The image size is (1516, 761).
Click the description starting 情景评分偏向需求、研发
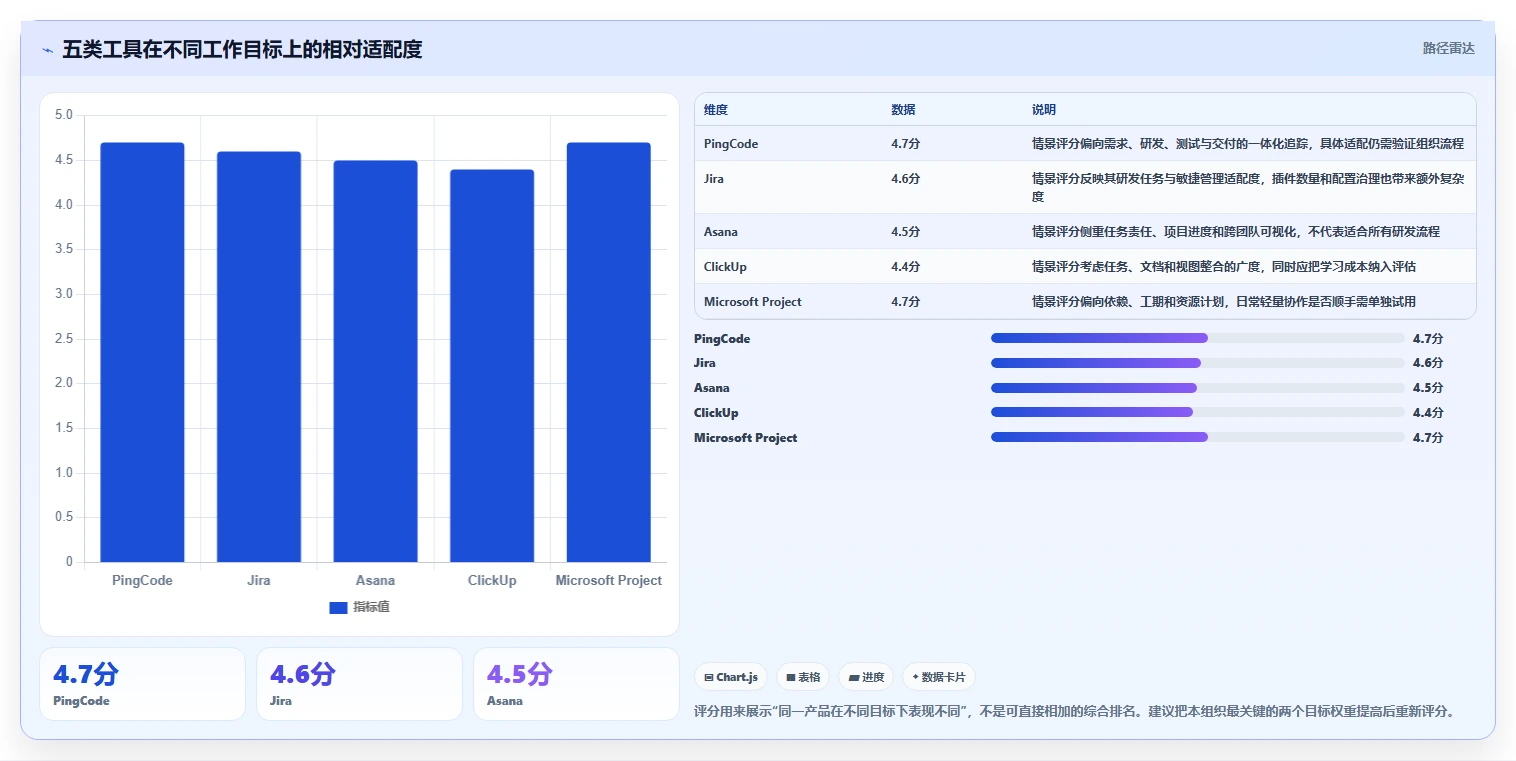[1248, 144]
